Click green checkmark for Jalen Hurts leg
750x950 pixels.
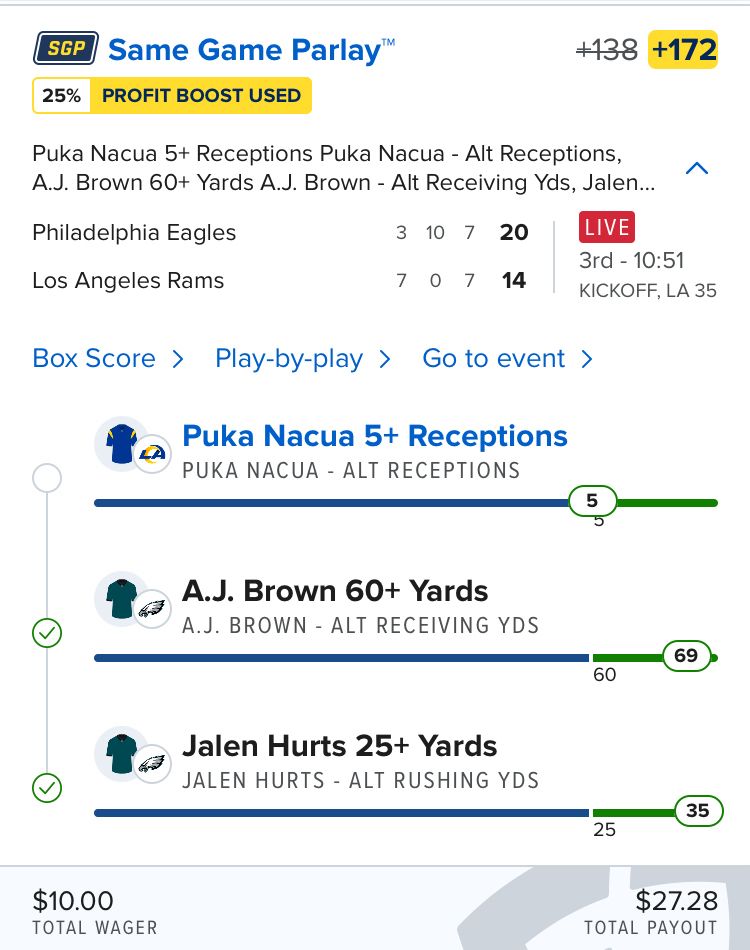pos(47,788)
